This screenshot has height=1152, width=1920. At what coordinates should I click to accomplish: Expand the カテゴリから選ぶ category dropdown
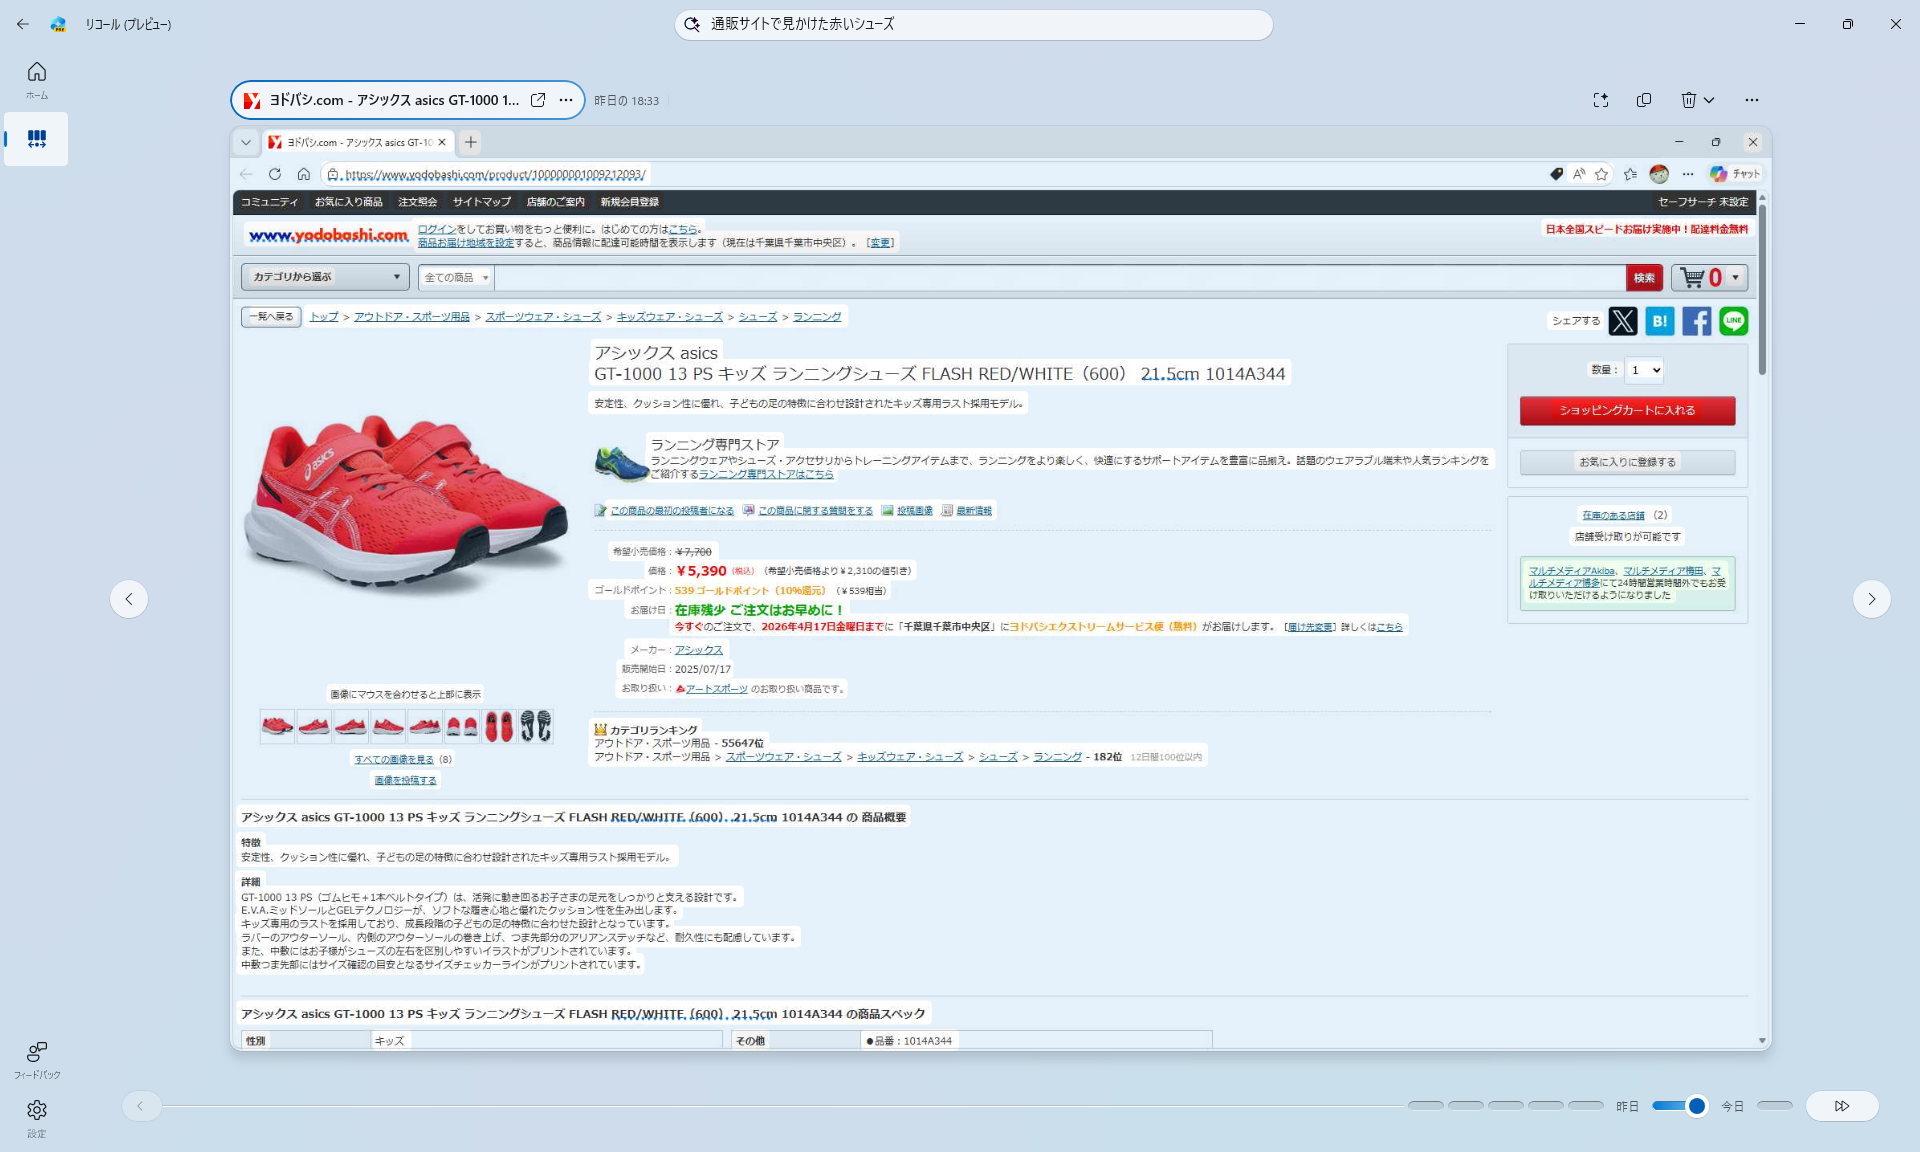pyautogui.click(x=324, y=277)
